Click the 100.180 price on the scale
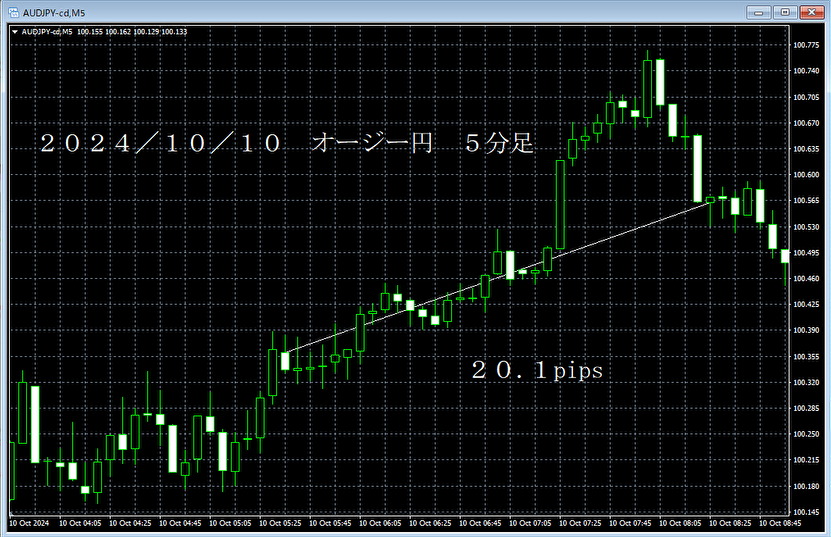Image resolution: width=831 pixels, height=537 pixels. pos(806,486)
